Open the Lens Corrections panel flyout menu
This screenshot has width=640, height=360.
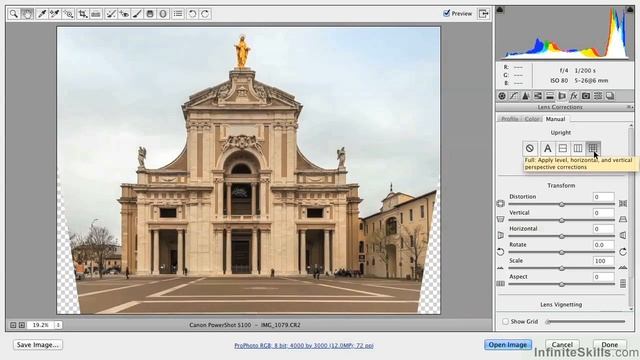pos(629,107)
